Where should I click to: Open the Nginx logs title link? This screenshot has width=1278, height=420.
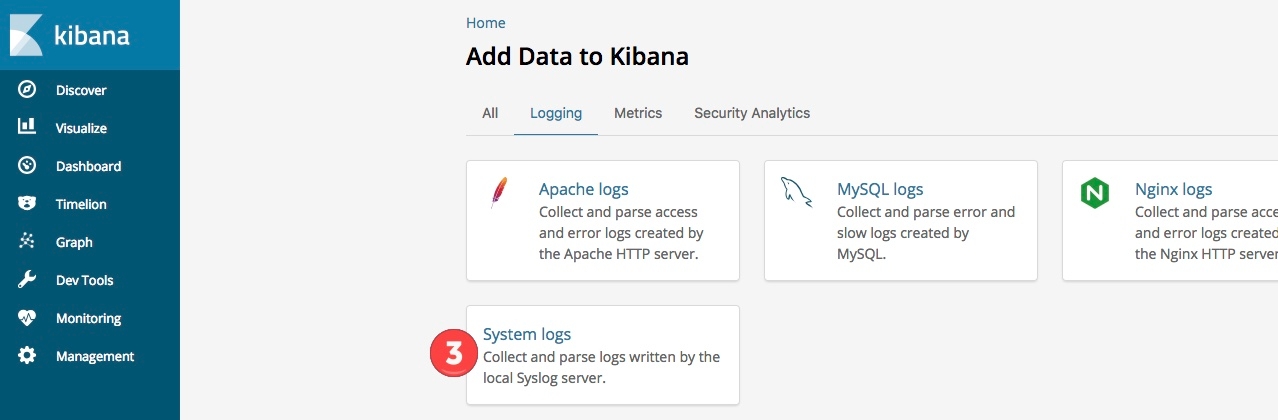tap(1174, 189)
